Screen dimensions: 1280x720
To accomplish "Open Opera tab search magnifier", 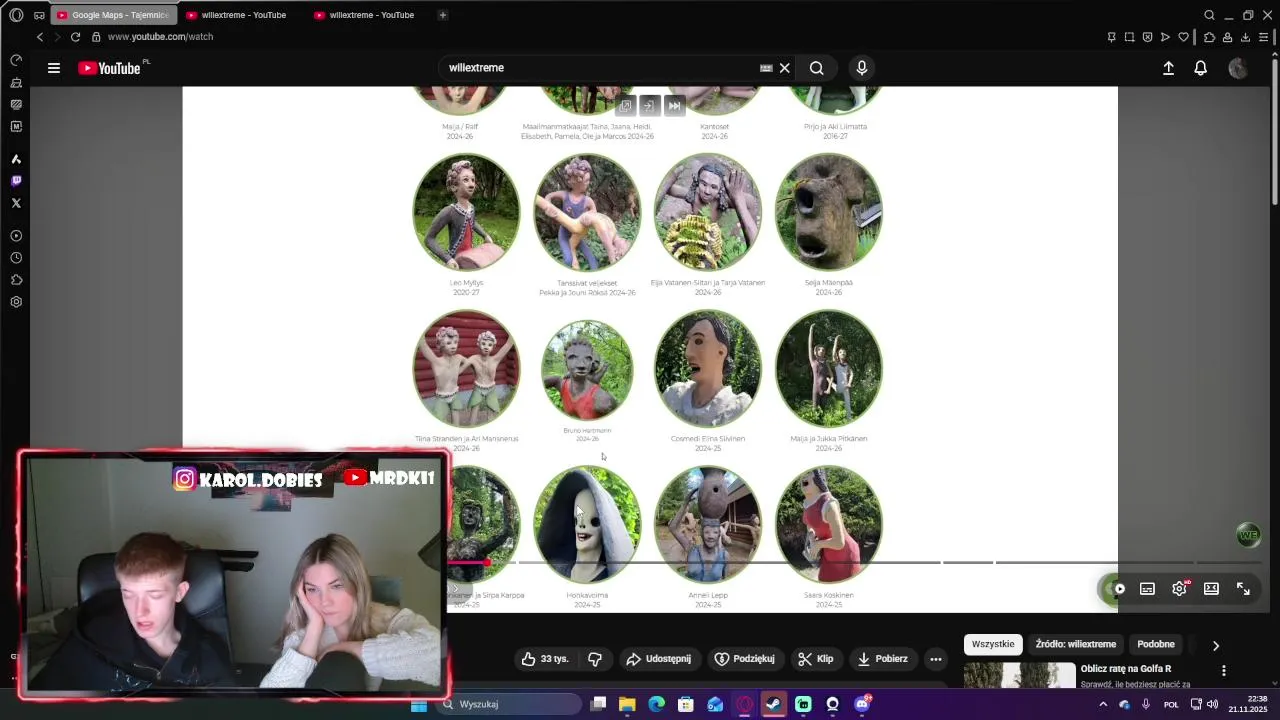I will 1209,15.
